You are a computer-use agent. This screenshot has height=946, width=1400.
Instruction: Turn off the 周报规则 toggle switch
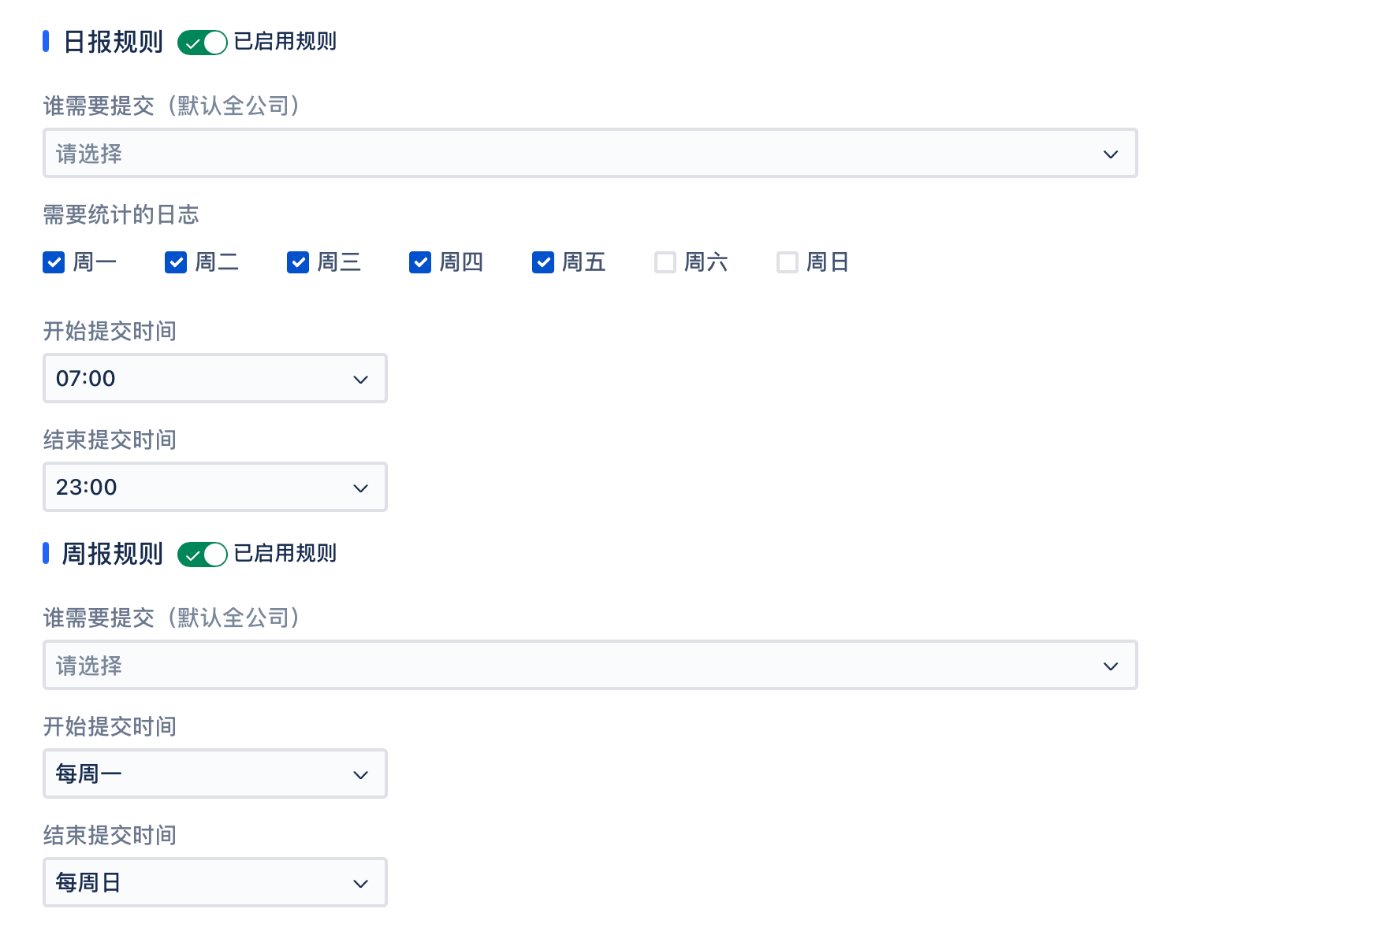[x=202, y=554]
